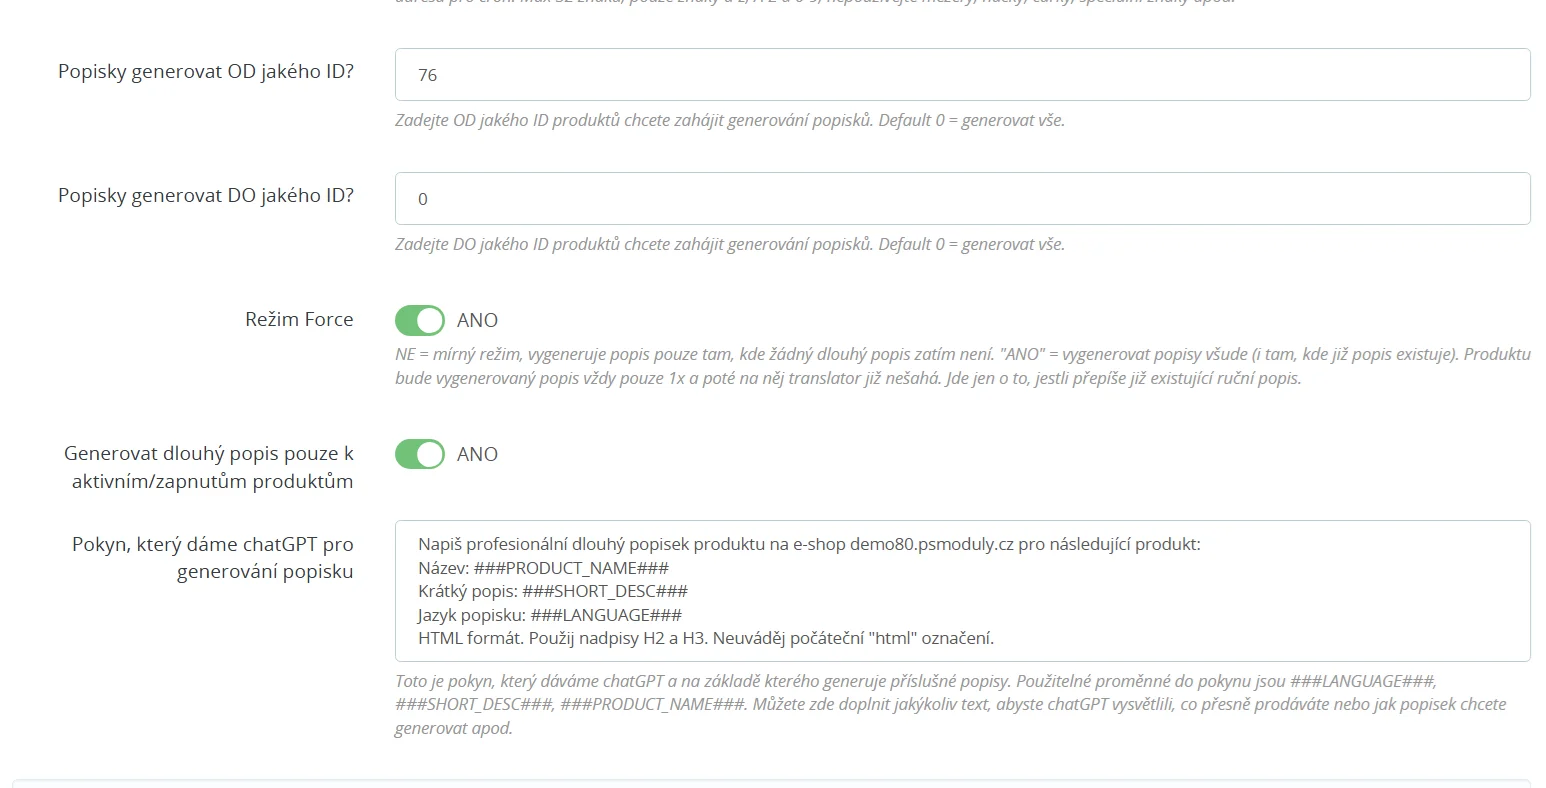Viewport: 1546px width, 788px height.
Task: Click the OD jakého ID field containing 76
Action: pos(961,75)
